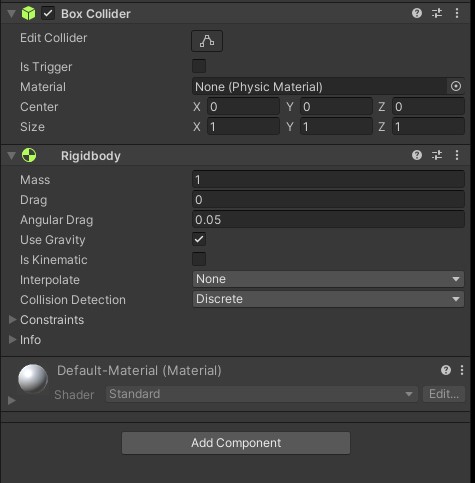Viewport: 475px width, 483px height.
Task: Click the Mass value field
Action: click(x=328, y=180)
